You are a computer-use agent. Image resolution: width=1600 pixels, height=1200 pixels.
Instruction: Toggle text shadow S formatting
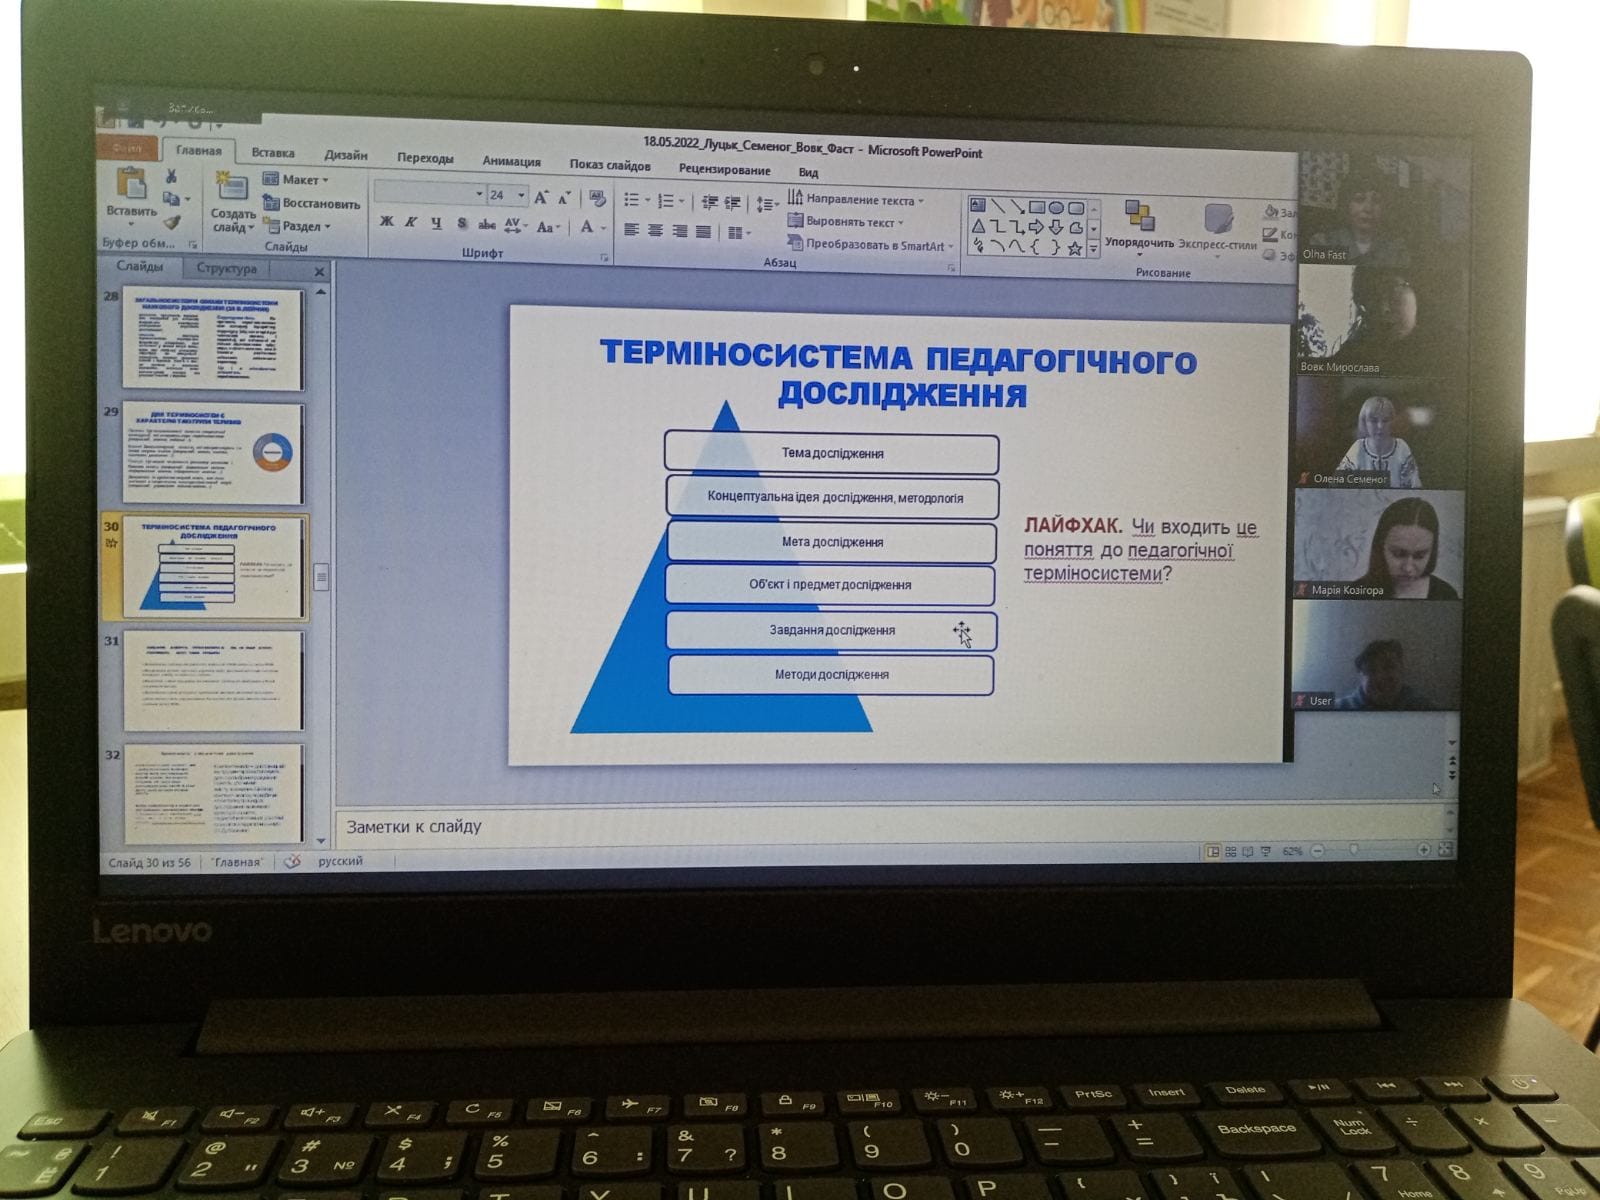click(x=461, y=224)
